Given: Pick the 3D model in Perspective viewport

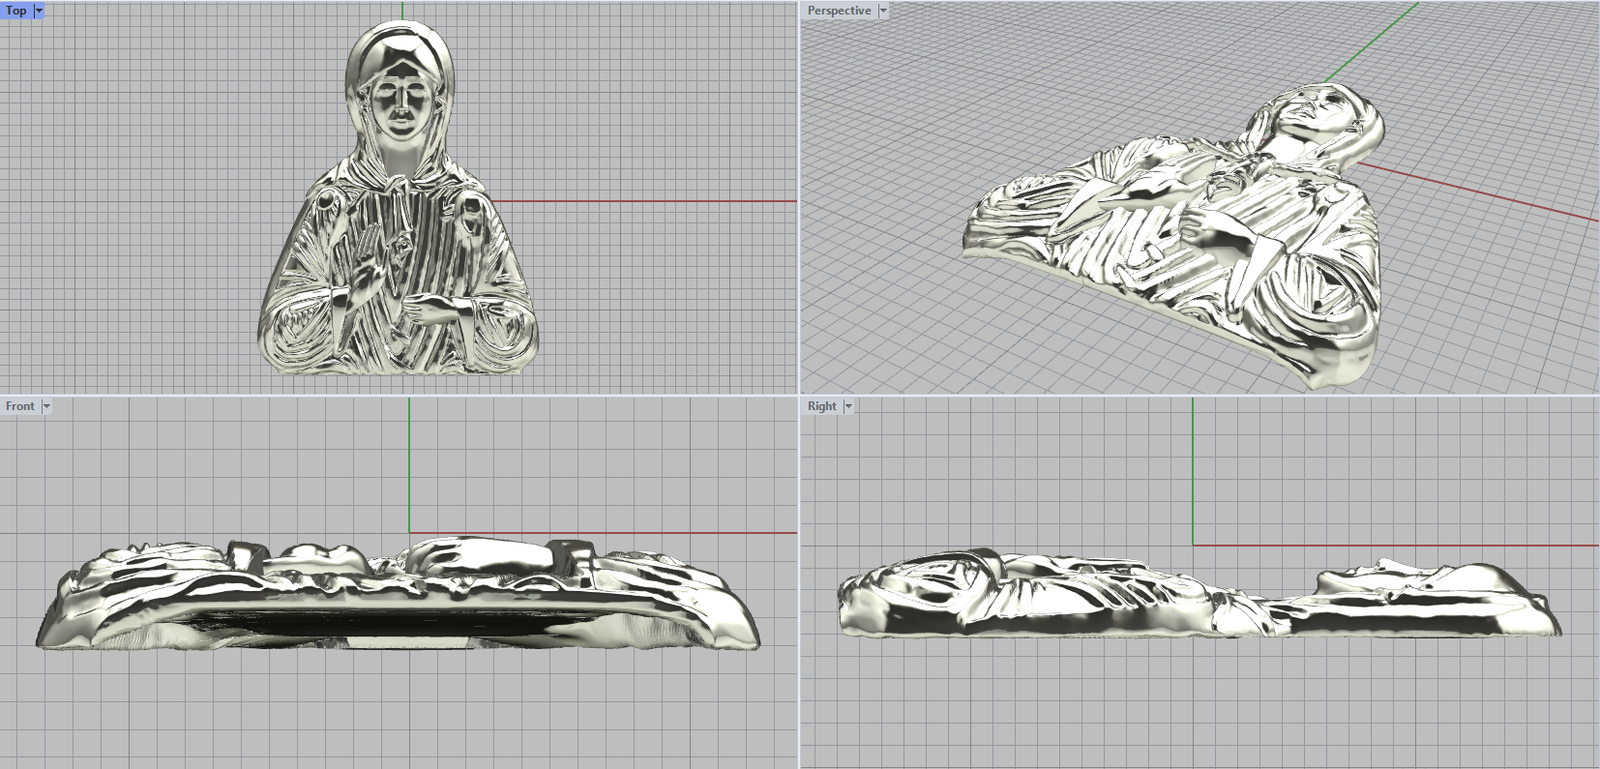Looking at the screenshot, I should click(x=1180, y=240).
